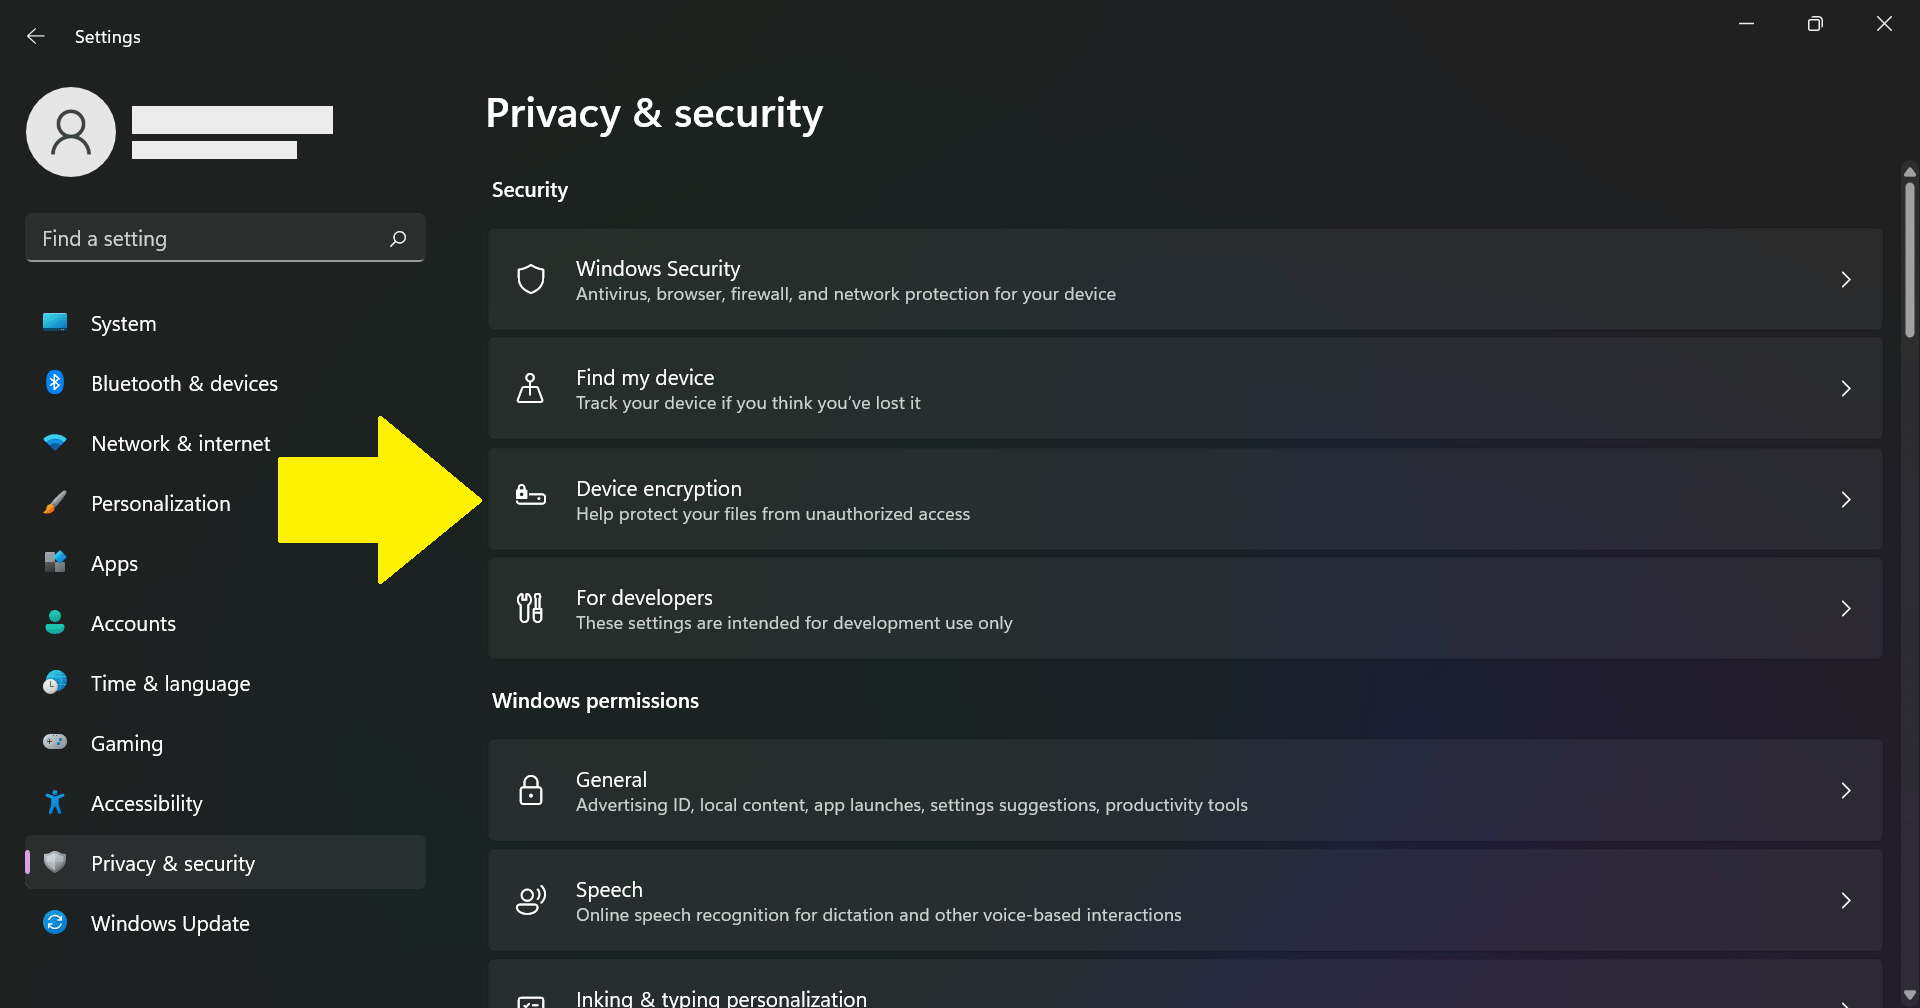Click the Accounts person icon
The image size is (1920, 1008).
(54, 623)
